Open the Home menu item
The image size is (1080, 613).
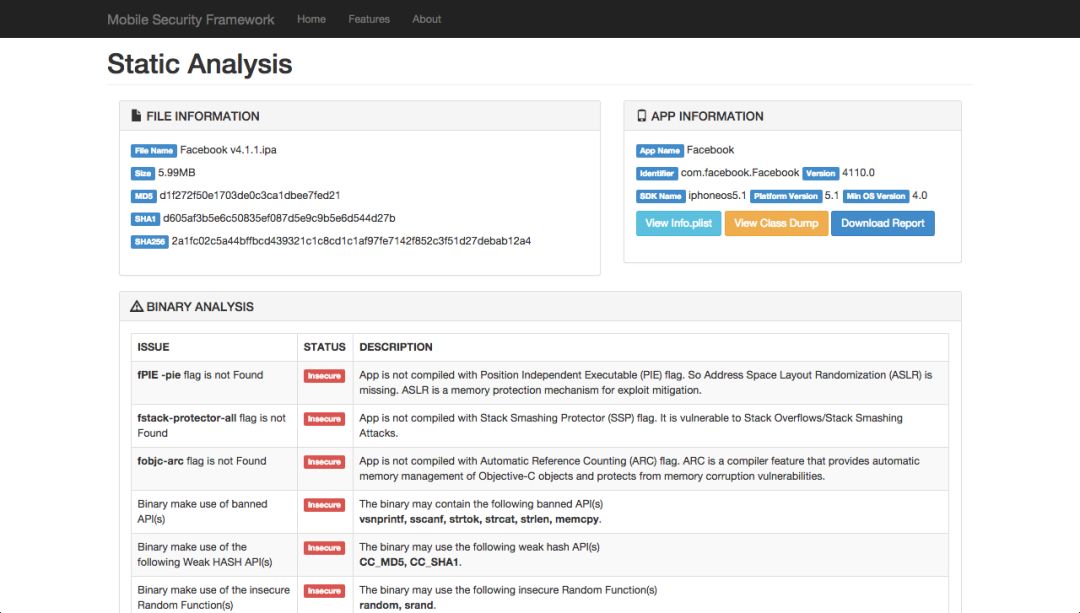pos(311,19)
